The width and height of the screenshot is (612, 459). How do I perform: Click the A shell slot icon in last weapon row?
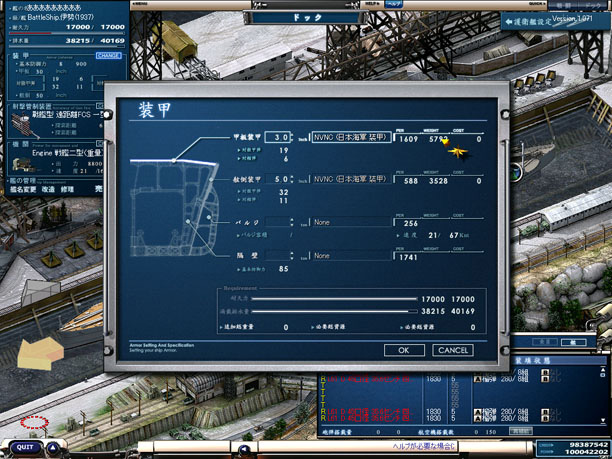click(477, 418)
